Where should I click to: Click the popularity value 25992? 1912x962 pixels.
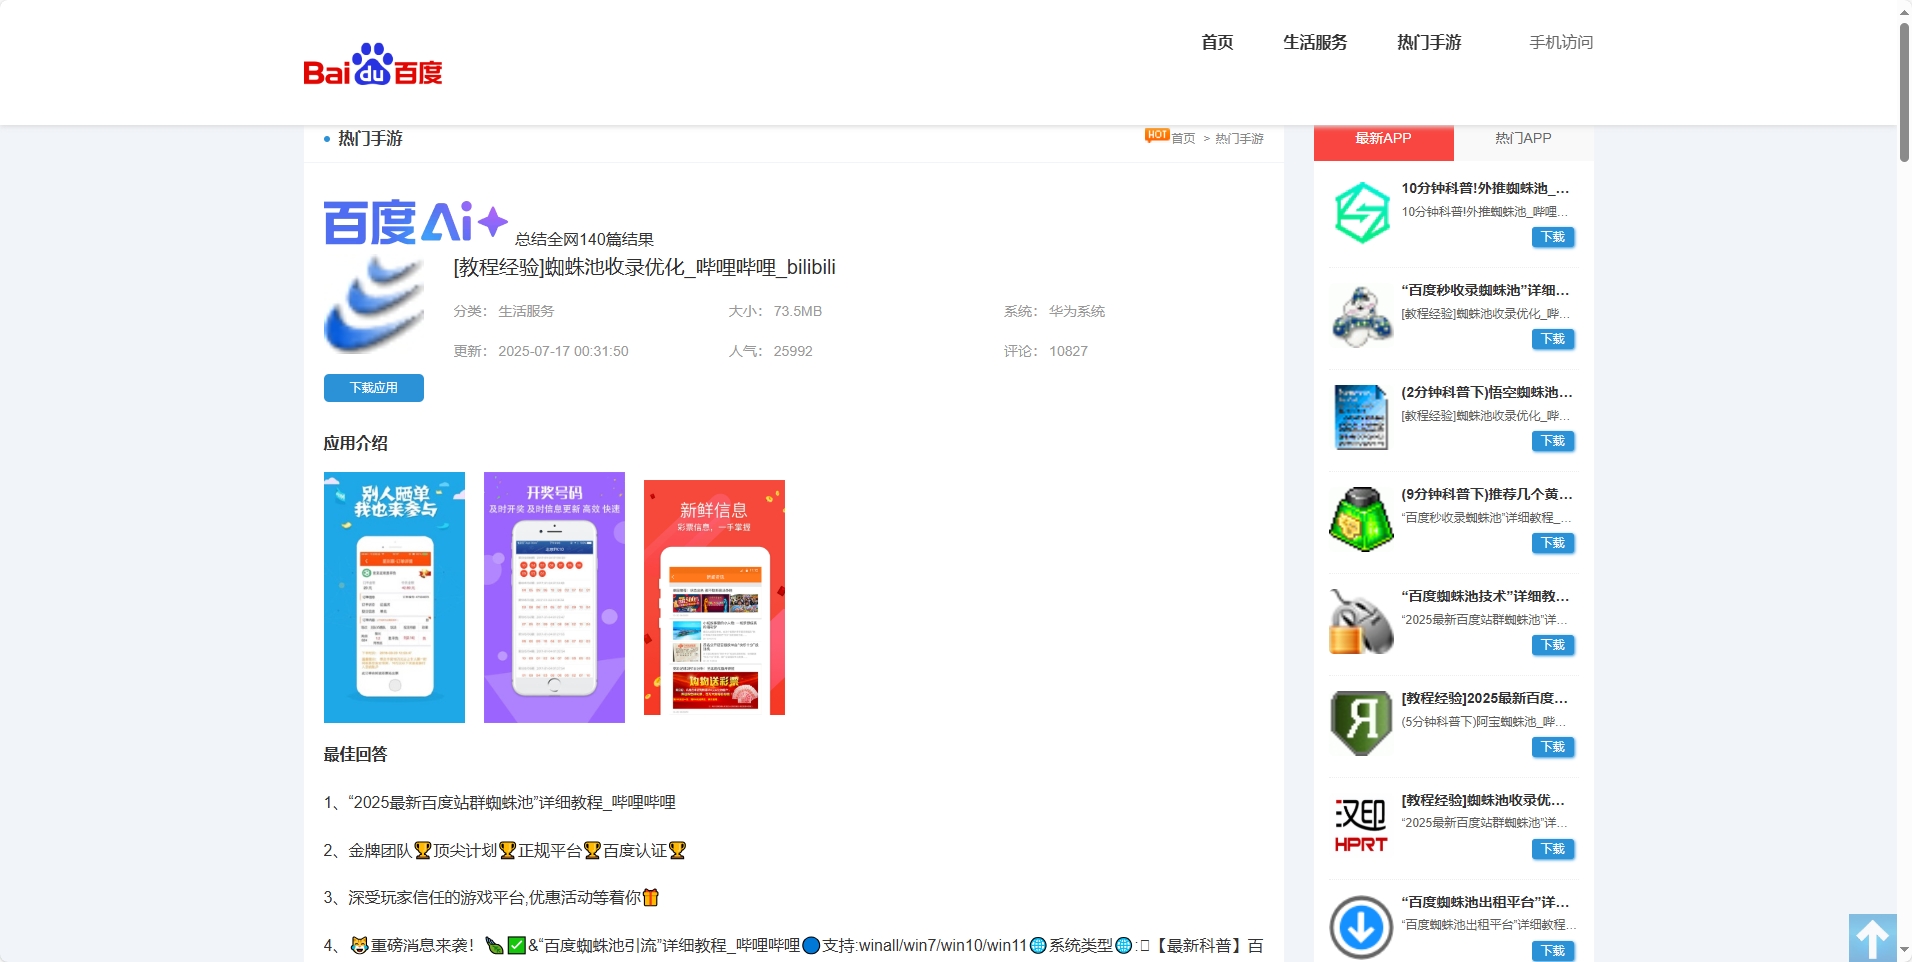[x=793, y=352]
